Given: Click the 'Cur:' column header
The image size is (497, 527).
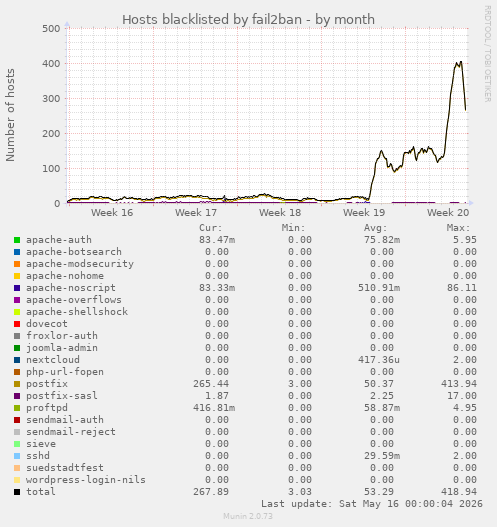Looking at the screenshot, I should click(x=211, y=228).
